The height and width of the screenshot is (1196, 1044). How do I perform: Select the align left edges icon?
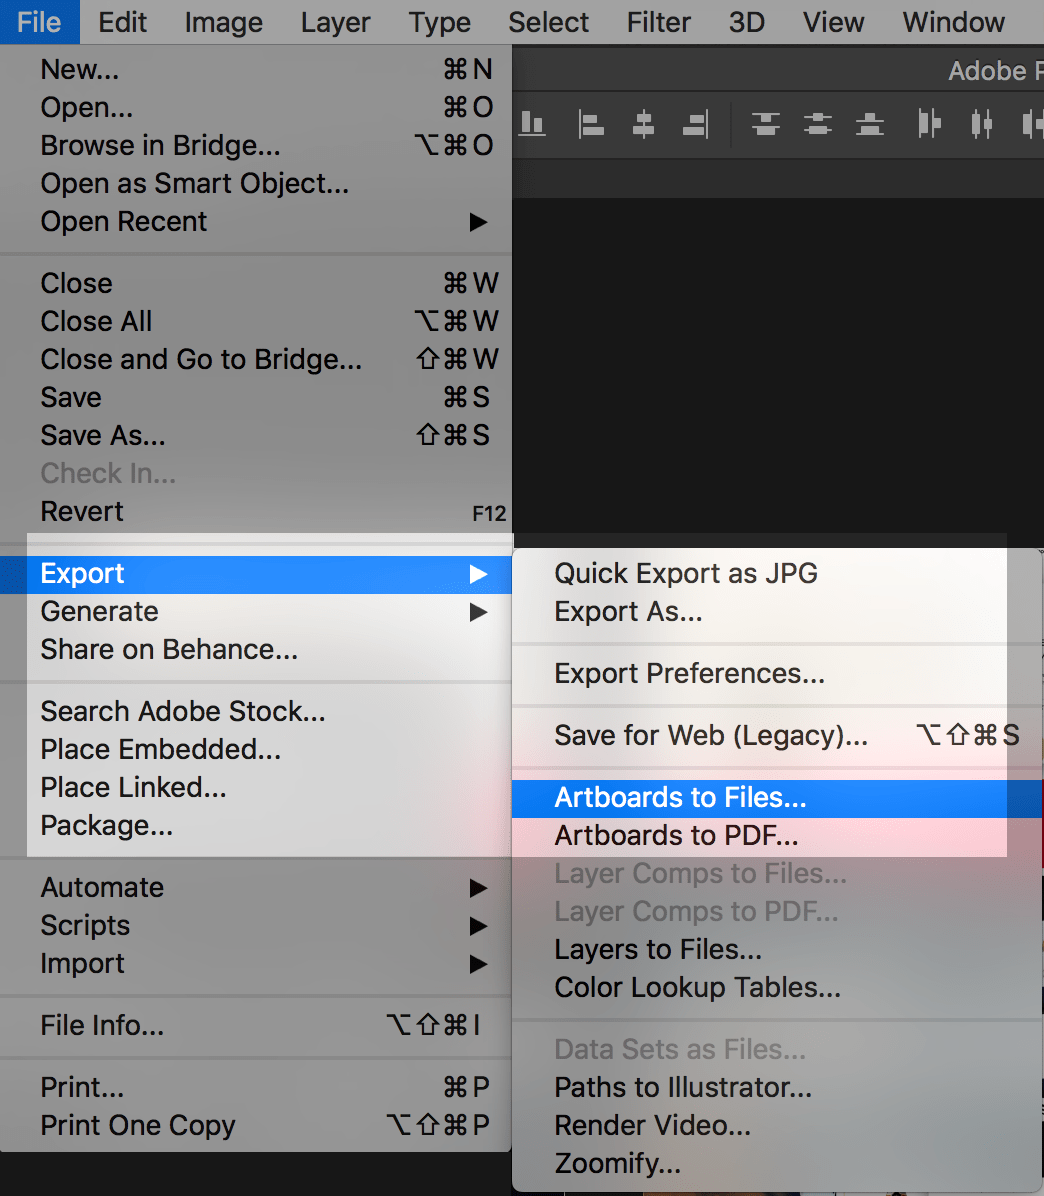pos(591,124)
